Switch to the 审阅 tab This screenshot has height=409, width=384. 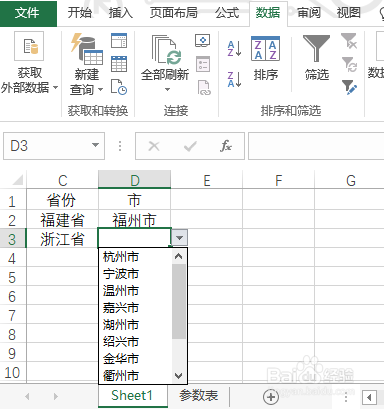[308, 13]
